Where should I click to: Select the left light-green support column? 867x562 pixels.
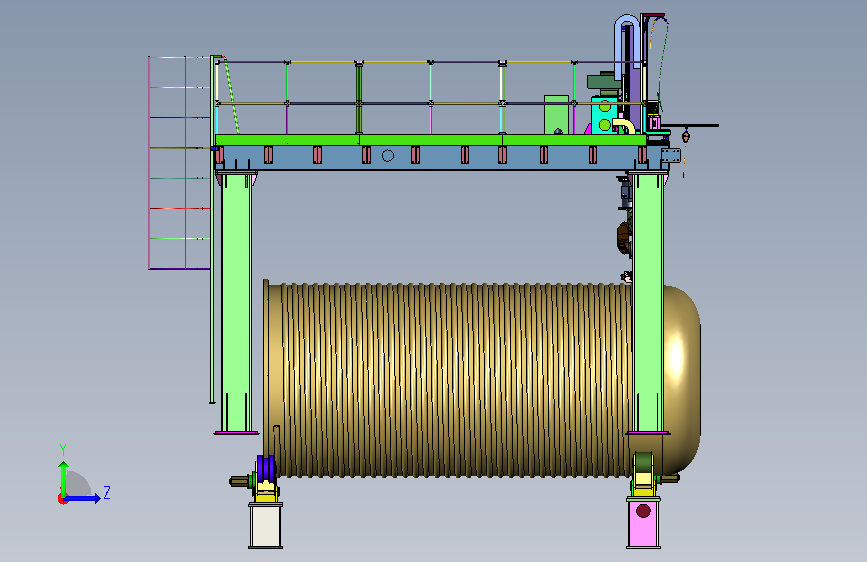coord(237,303)
